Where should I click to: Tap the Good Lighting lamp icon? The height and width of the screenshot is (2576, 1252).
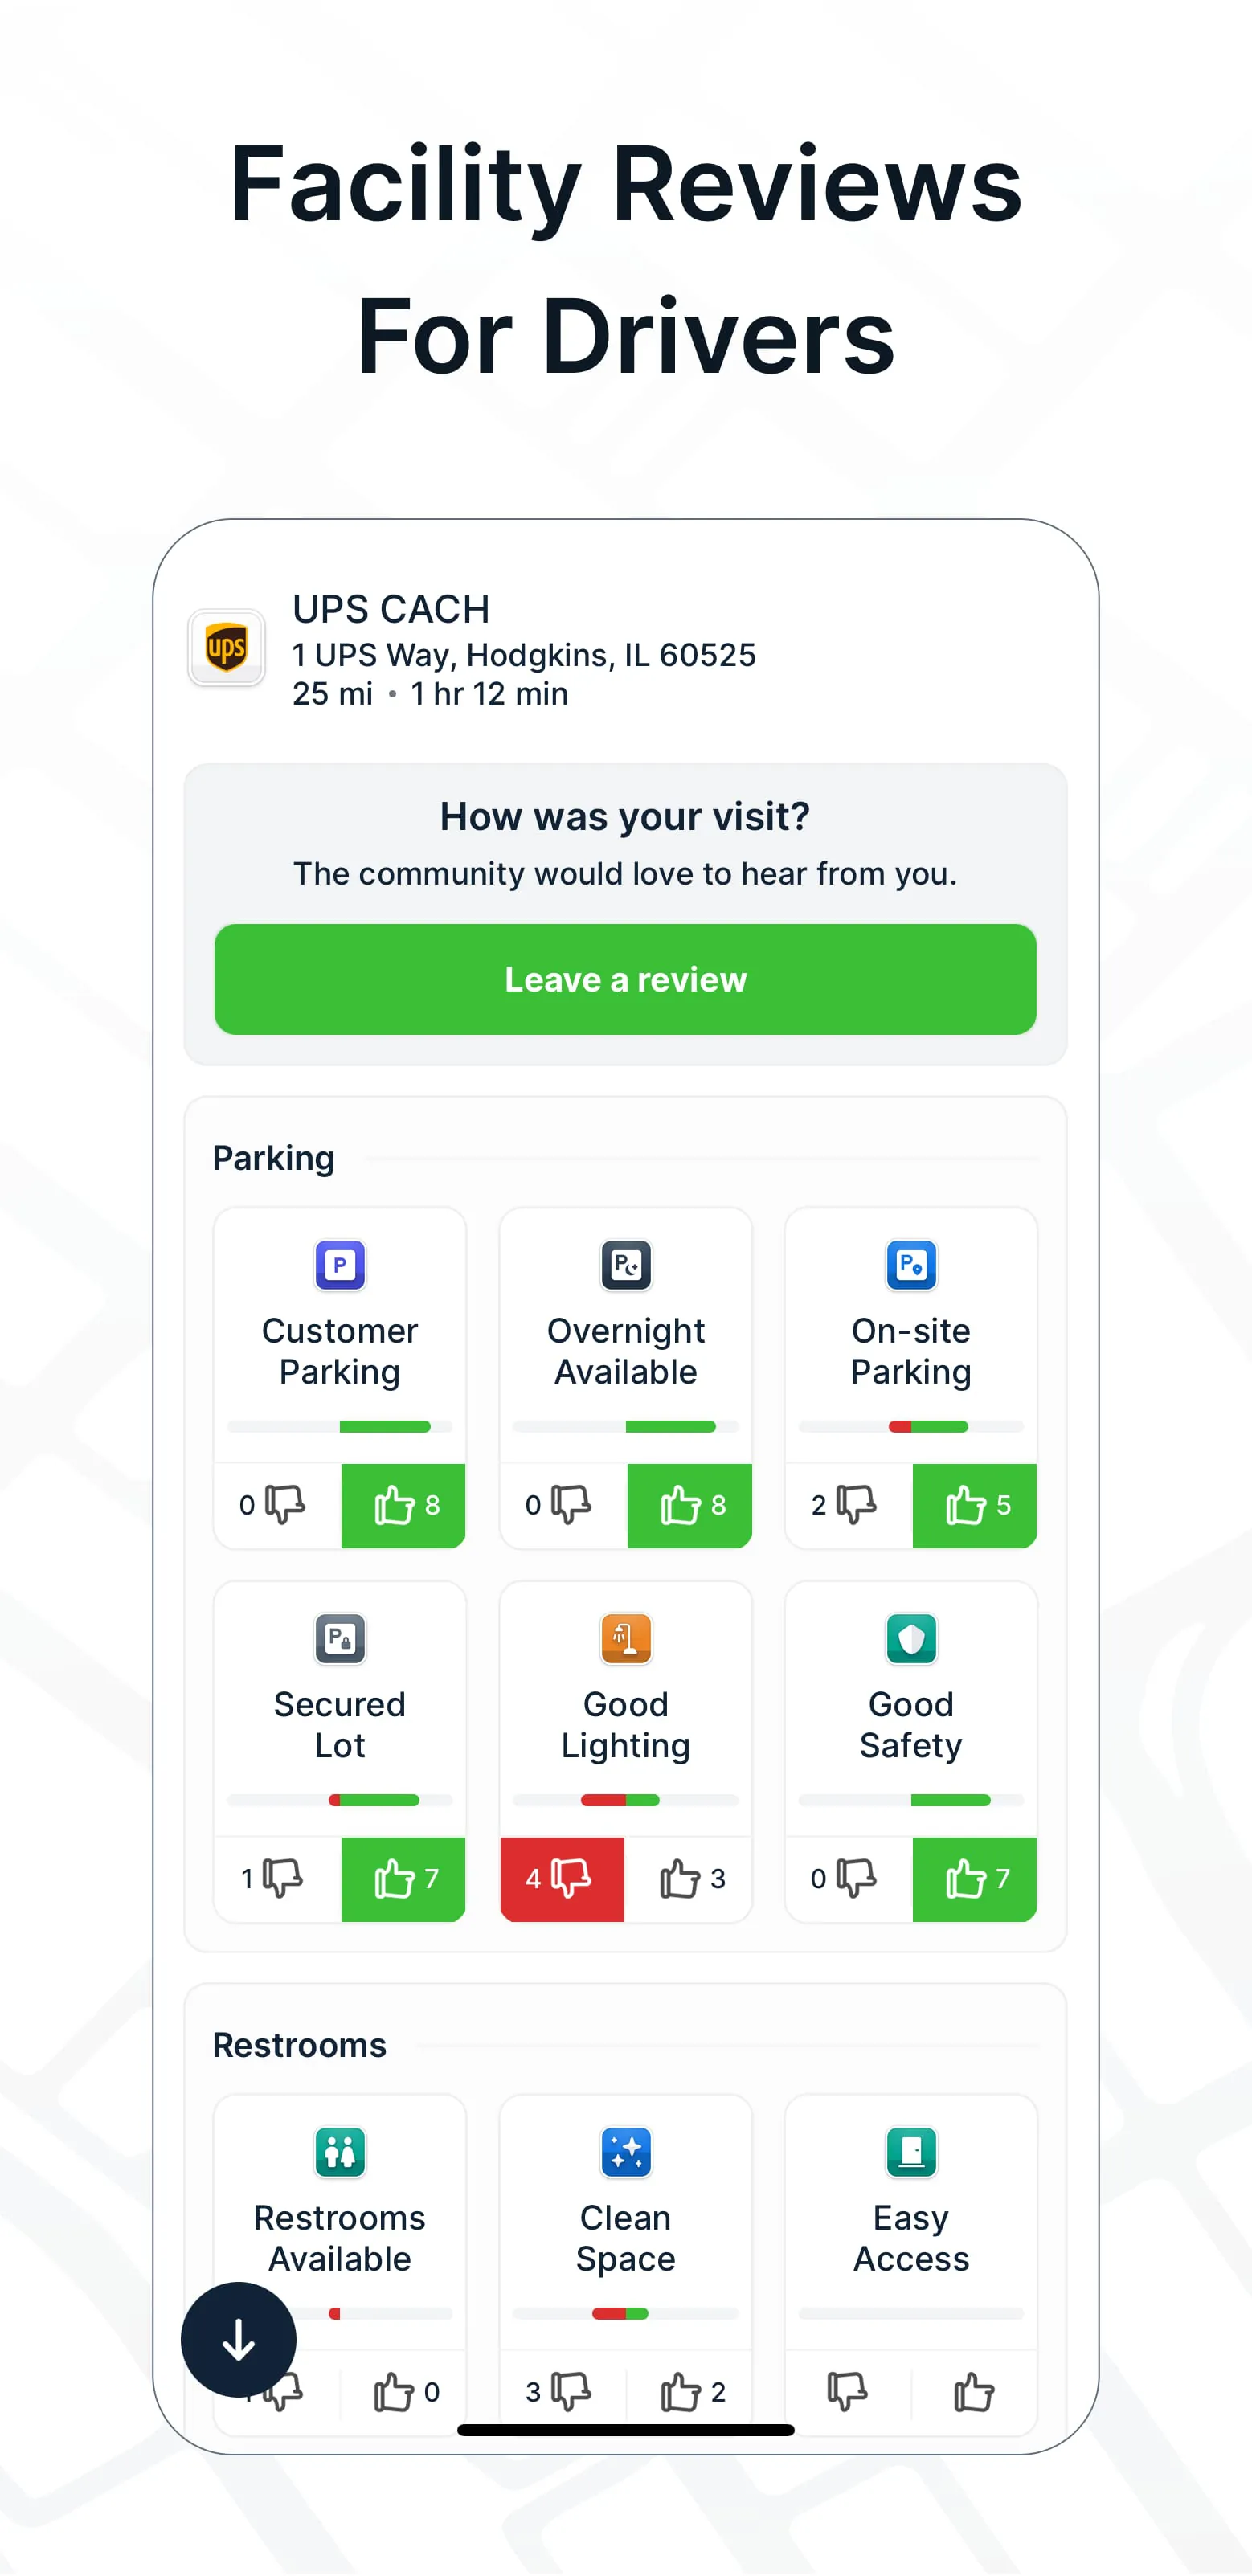[626, 1640]
